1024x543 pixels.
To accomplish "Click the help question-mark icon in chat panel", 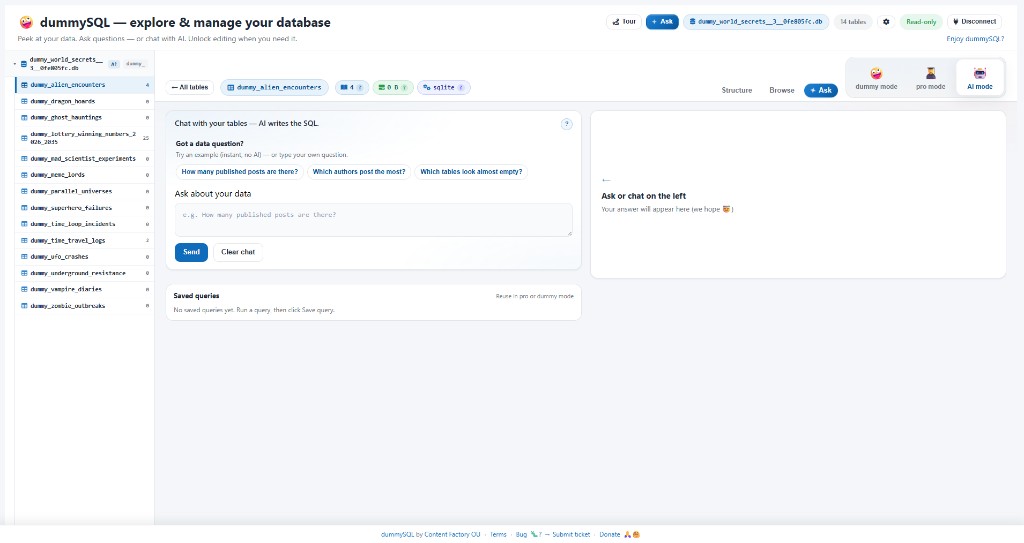I will 566,123.
